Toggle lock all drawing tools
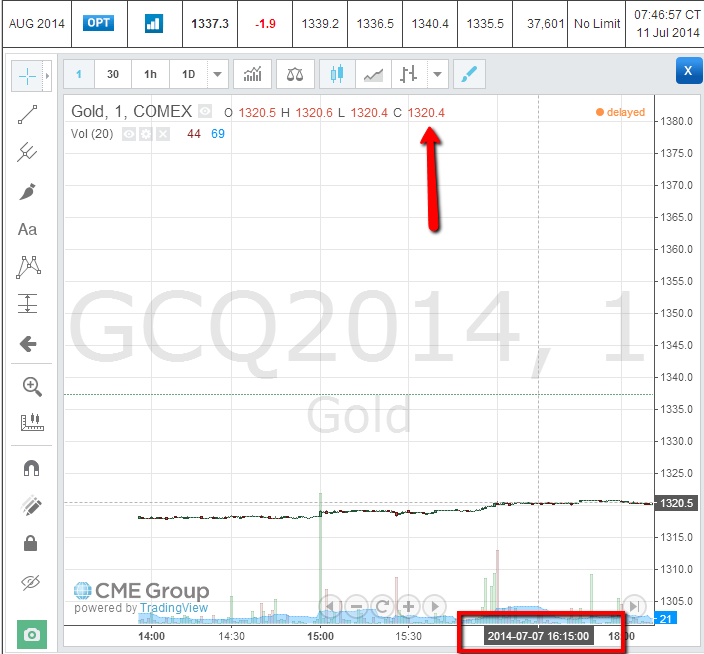 click(x=31, y=543)
